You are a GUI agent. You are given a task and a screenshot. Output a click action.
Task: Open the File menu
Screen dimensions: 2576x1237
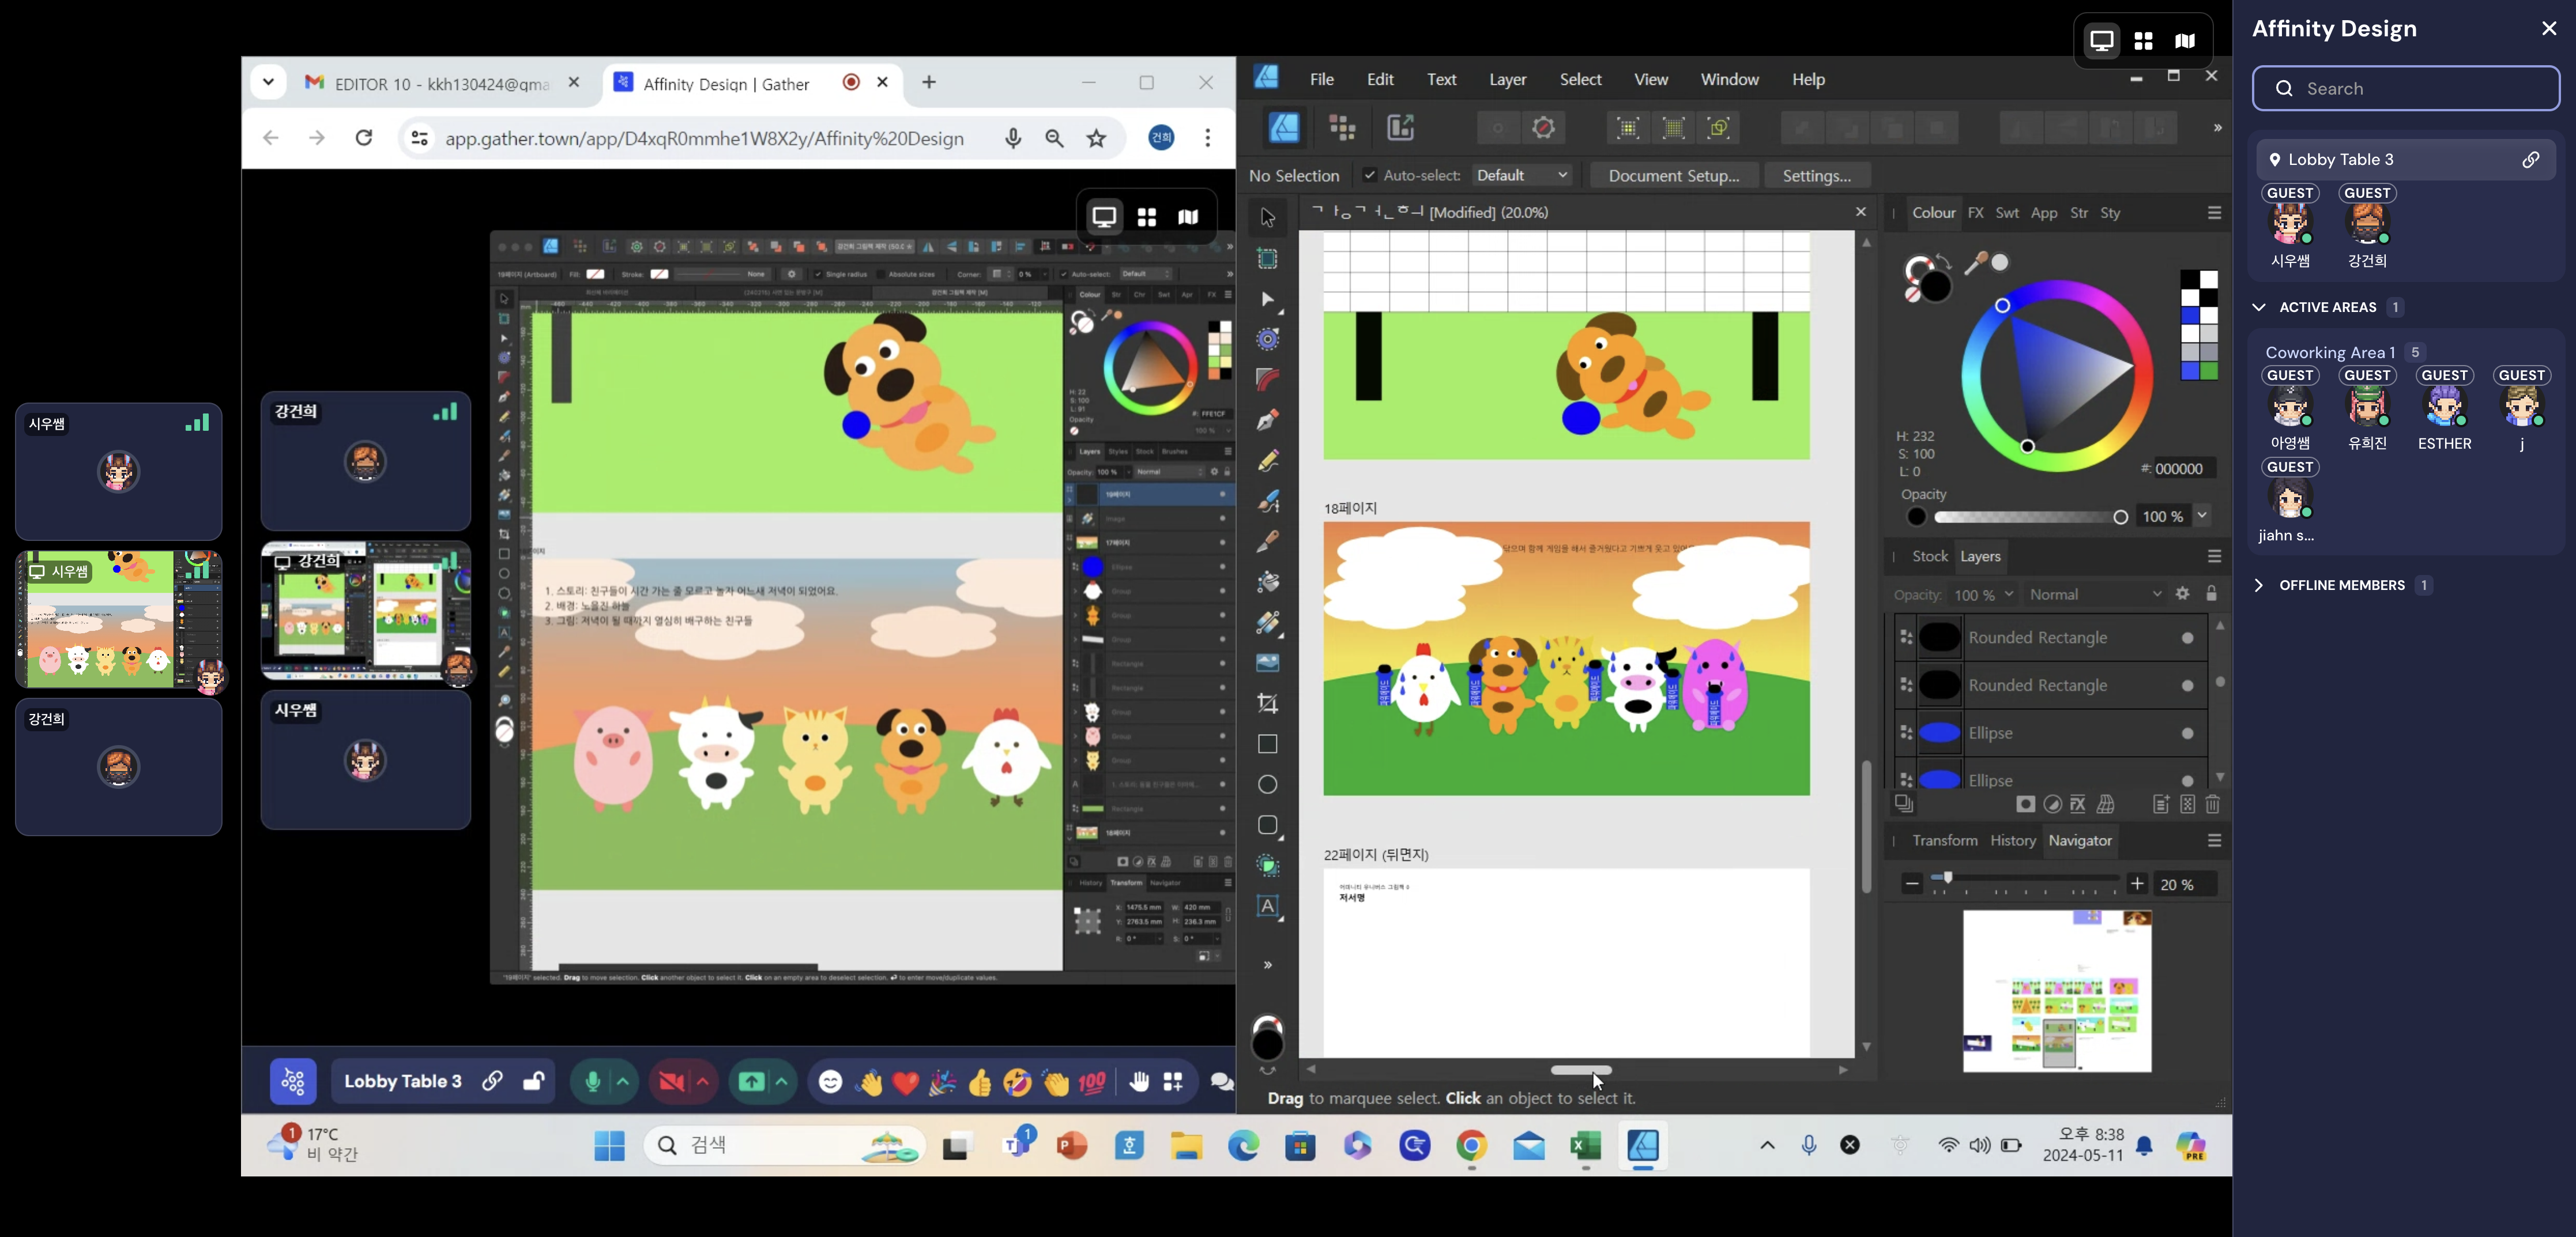click(1321, 79)
